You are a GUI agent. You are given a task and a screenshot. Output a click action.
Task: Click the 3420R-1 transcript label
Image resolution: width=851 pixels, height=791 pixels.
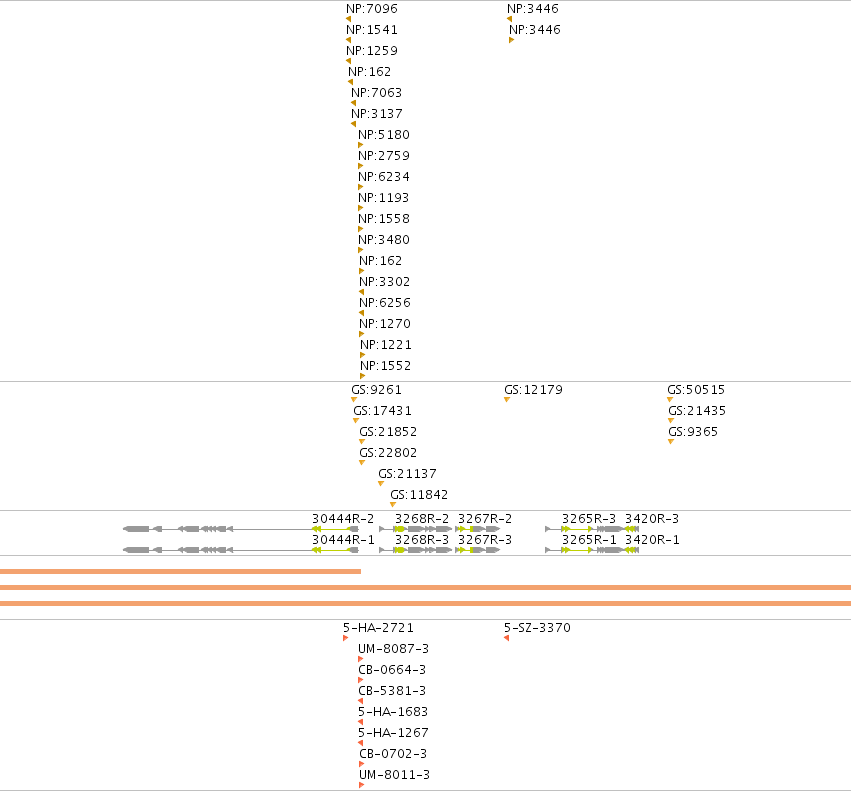click(x=652, y=540)
